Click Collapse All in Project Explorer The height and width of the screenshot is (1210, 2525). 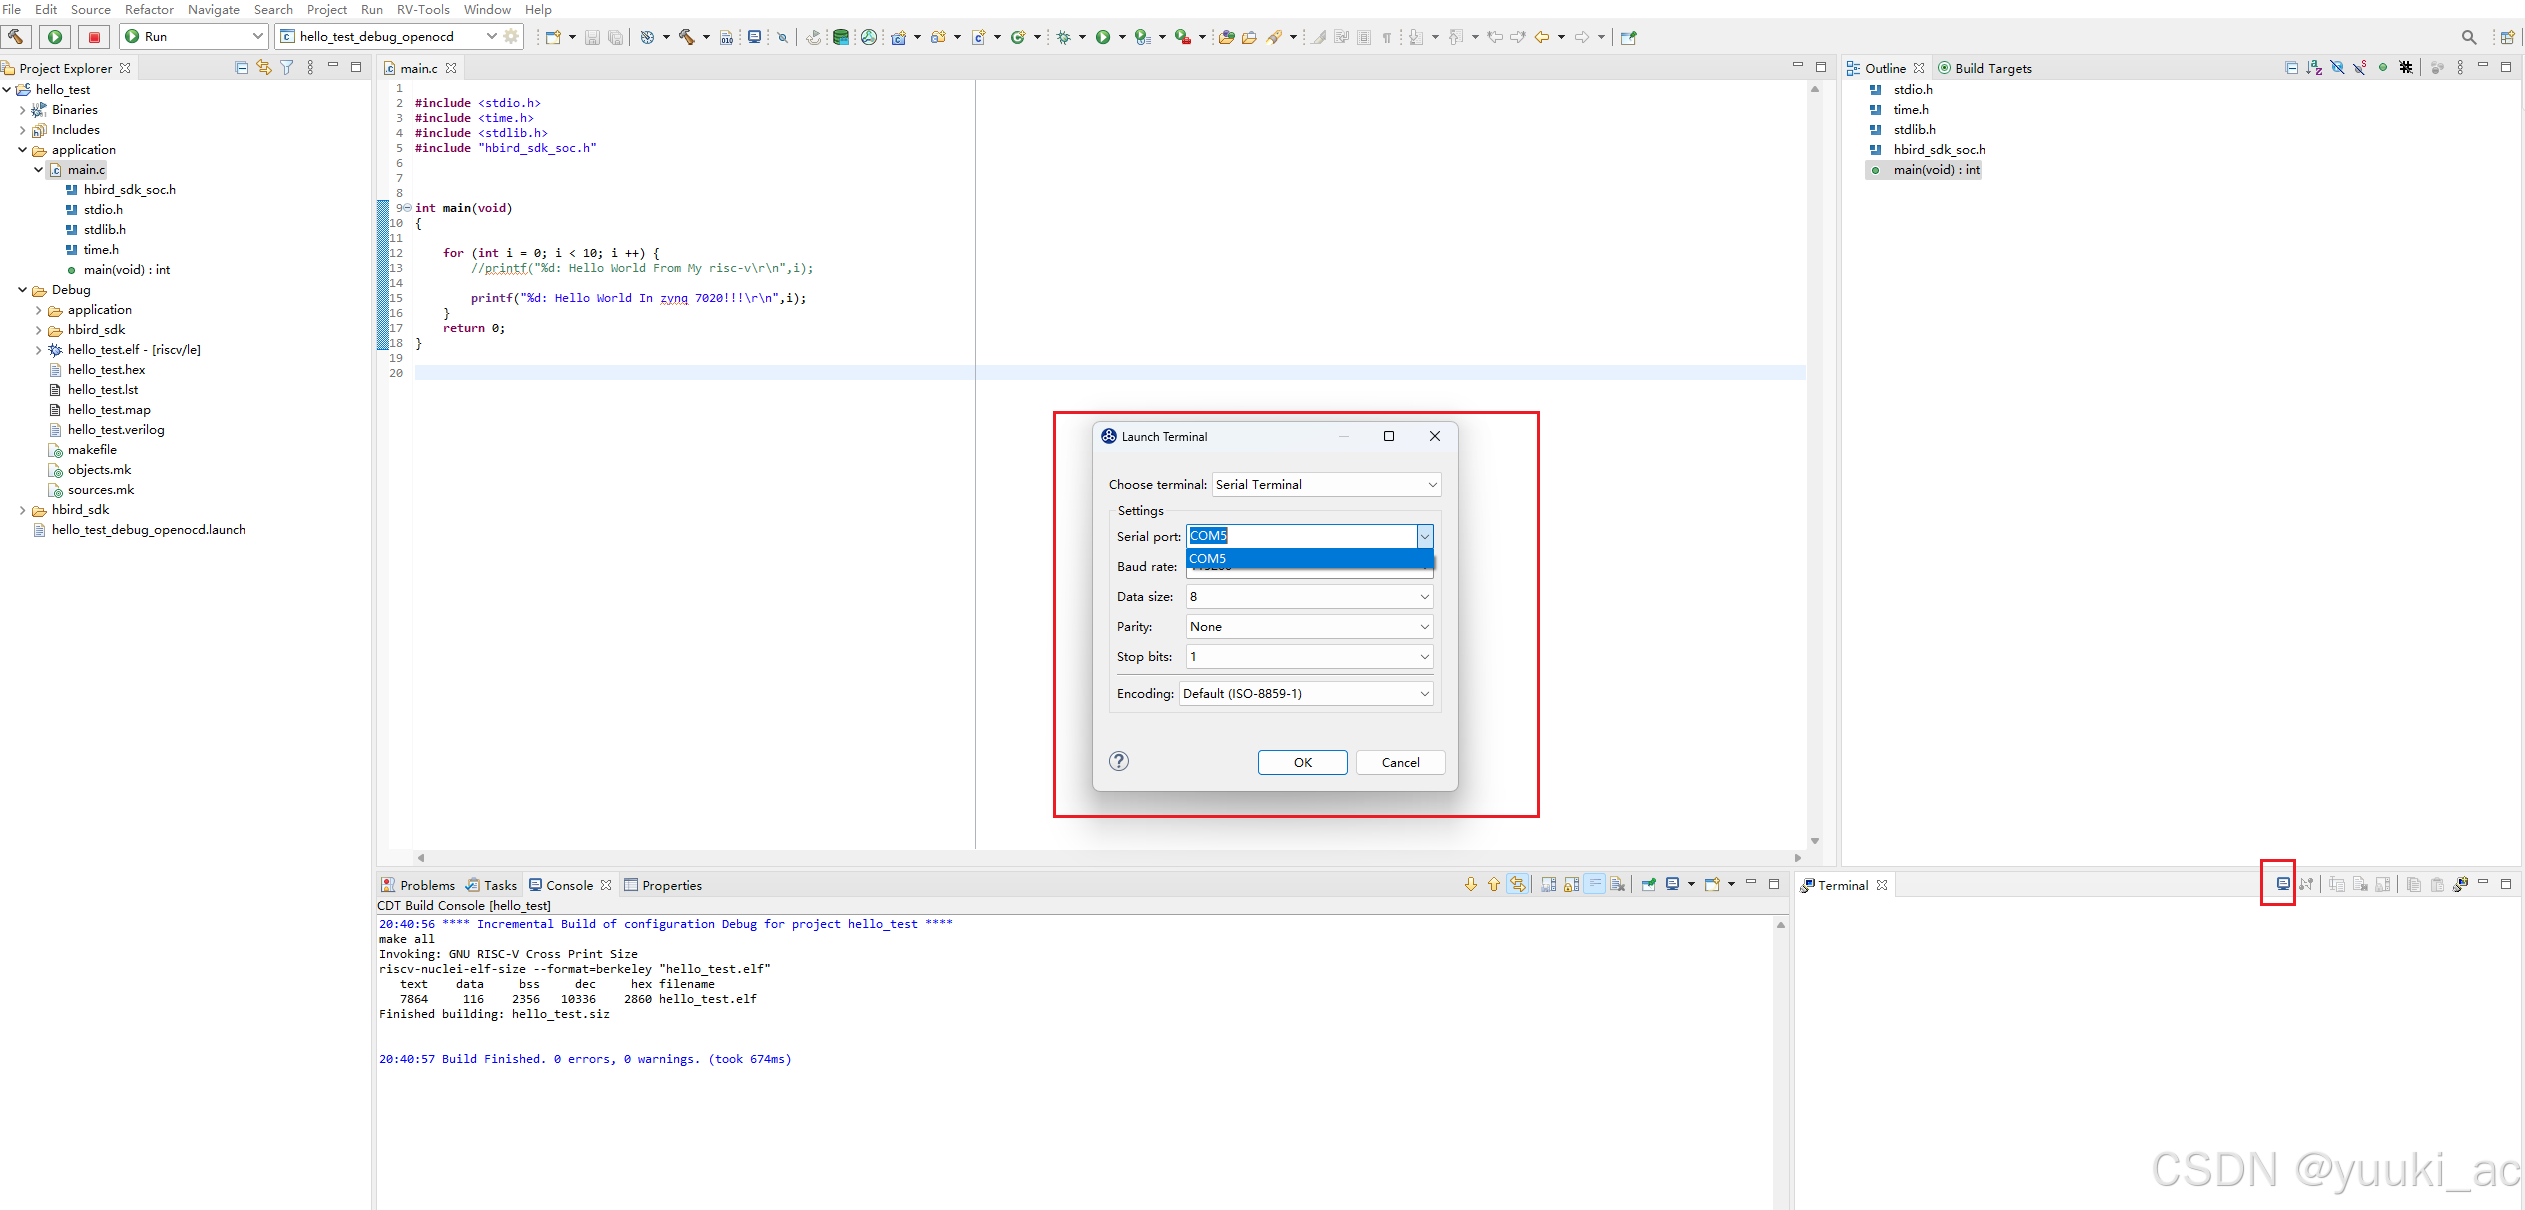(241, 68)
